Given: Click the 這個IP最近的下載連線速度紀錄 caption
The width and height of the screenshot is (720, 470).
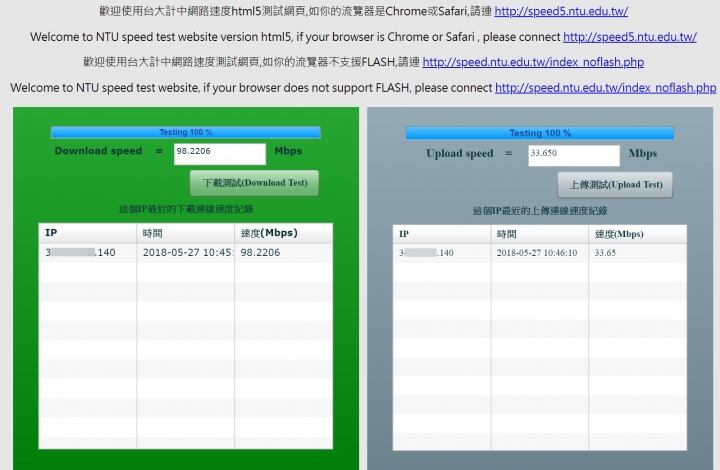Looking at the screenshot, I should tap(186, 209).
